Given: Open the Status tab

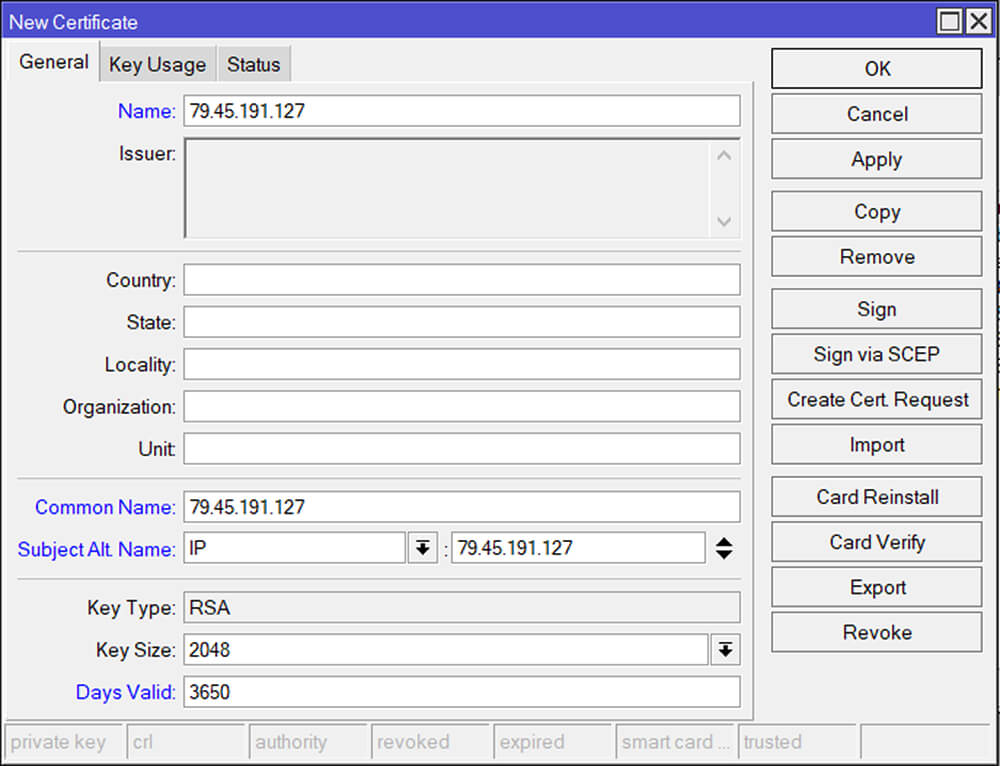Looking at the screenshot, I should click(x=254, y=64).
